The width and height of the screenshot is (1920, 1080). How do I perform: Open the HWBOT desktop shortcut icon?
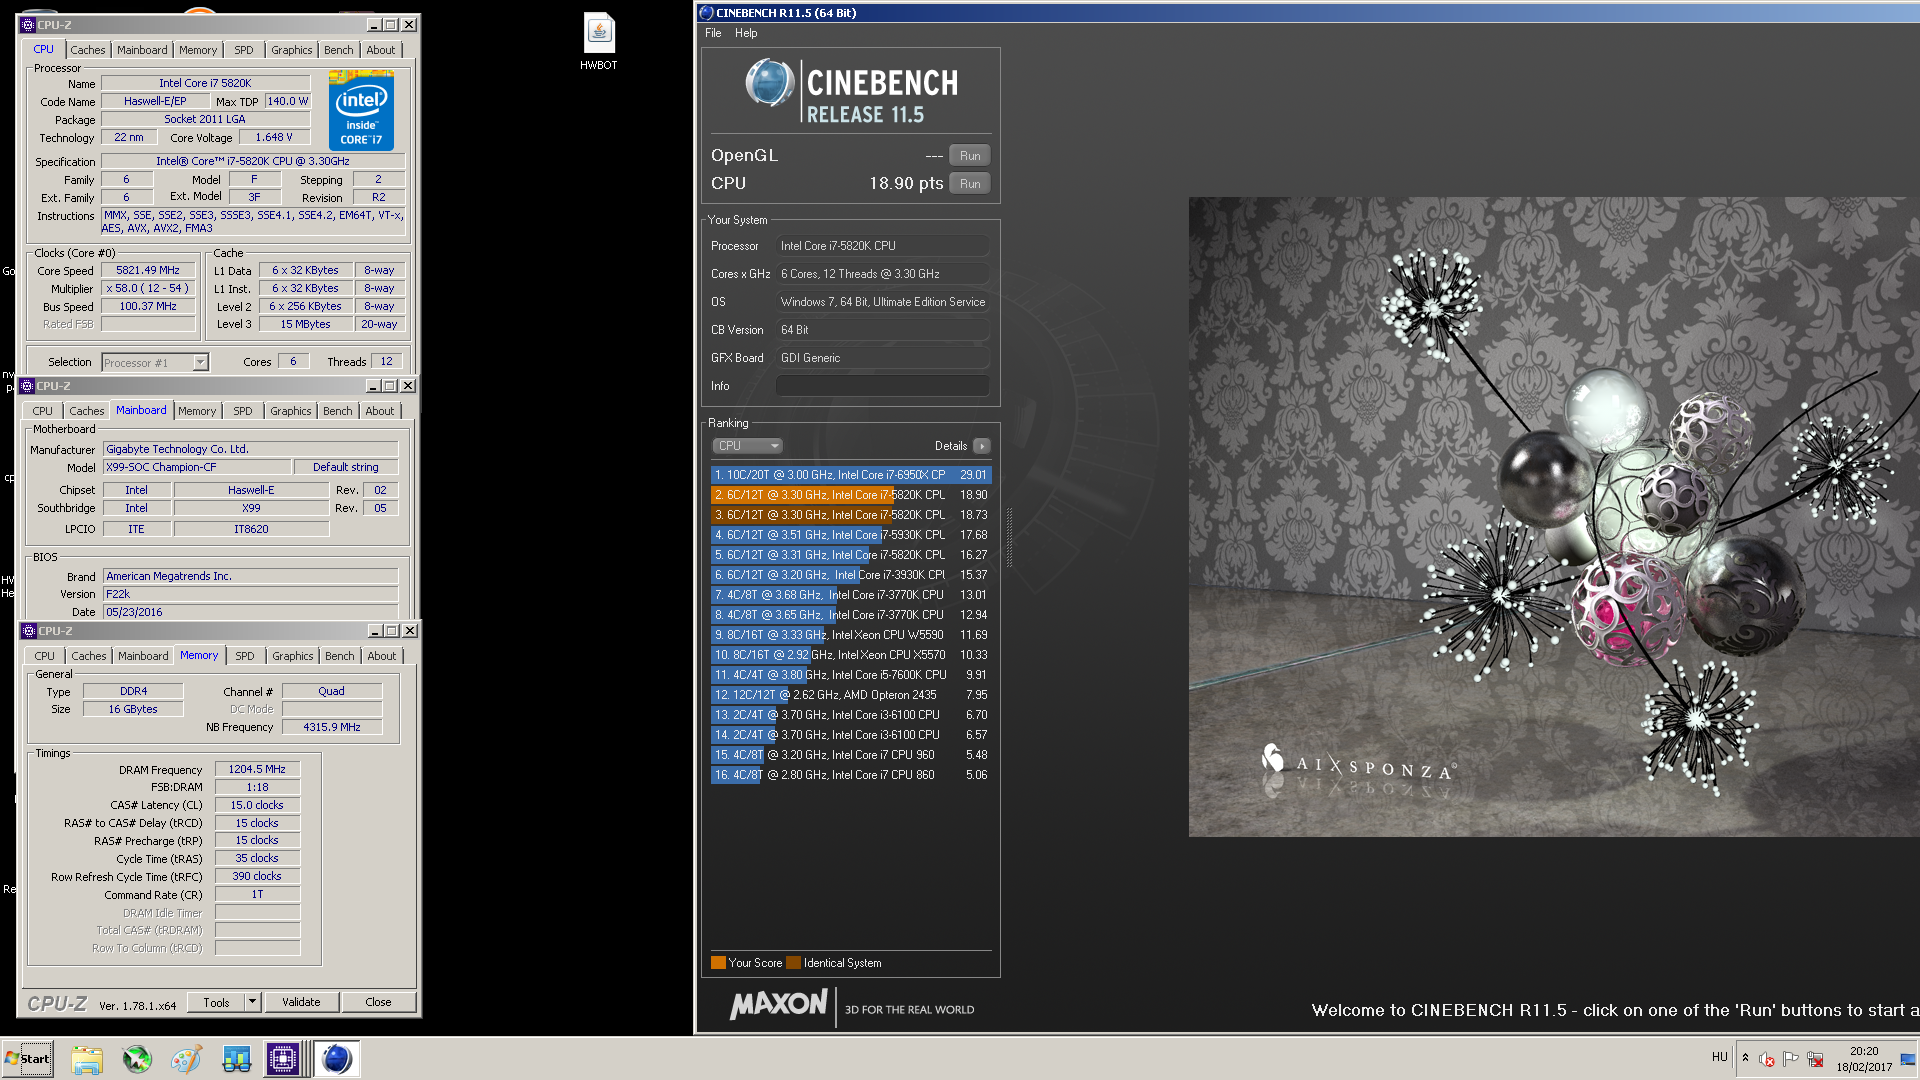click(x=599, y=42)
